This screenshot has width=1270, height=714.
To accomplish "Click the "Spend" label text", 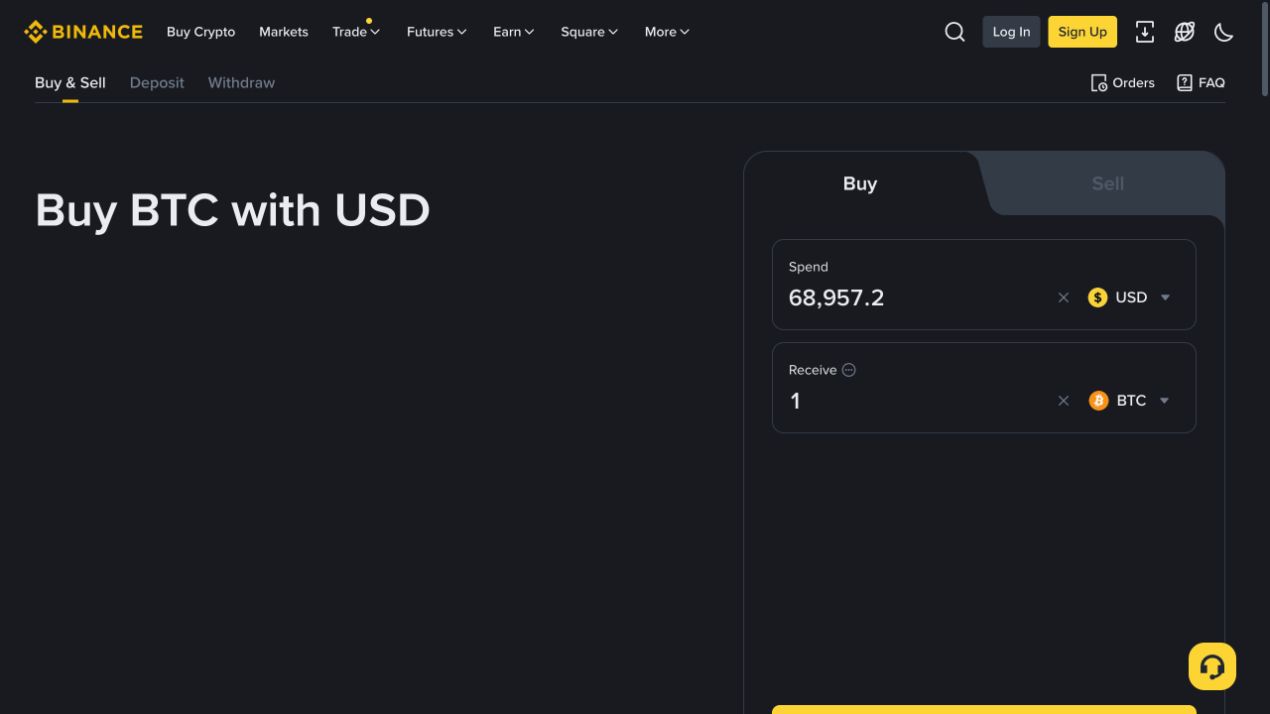I will click(x=808, y=267).
